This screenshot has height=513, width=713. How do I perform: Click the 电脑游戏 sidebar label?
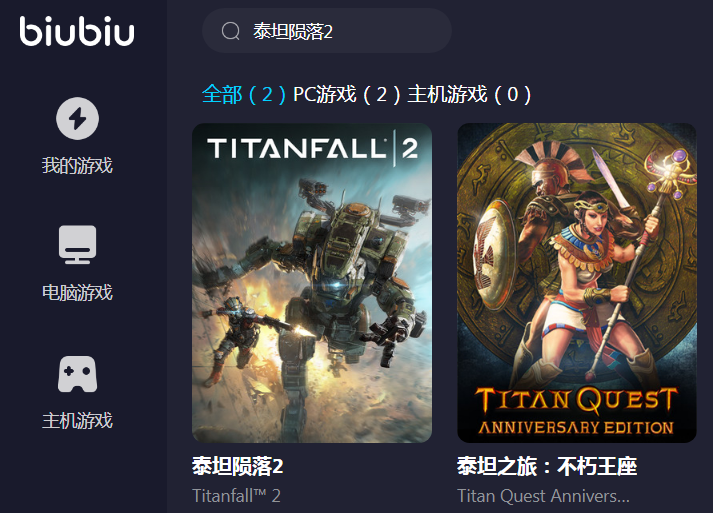pyautogui.click(x=77, y=292)
